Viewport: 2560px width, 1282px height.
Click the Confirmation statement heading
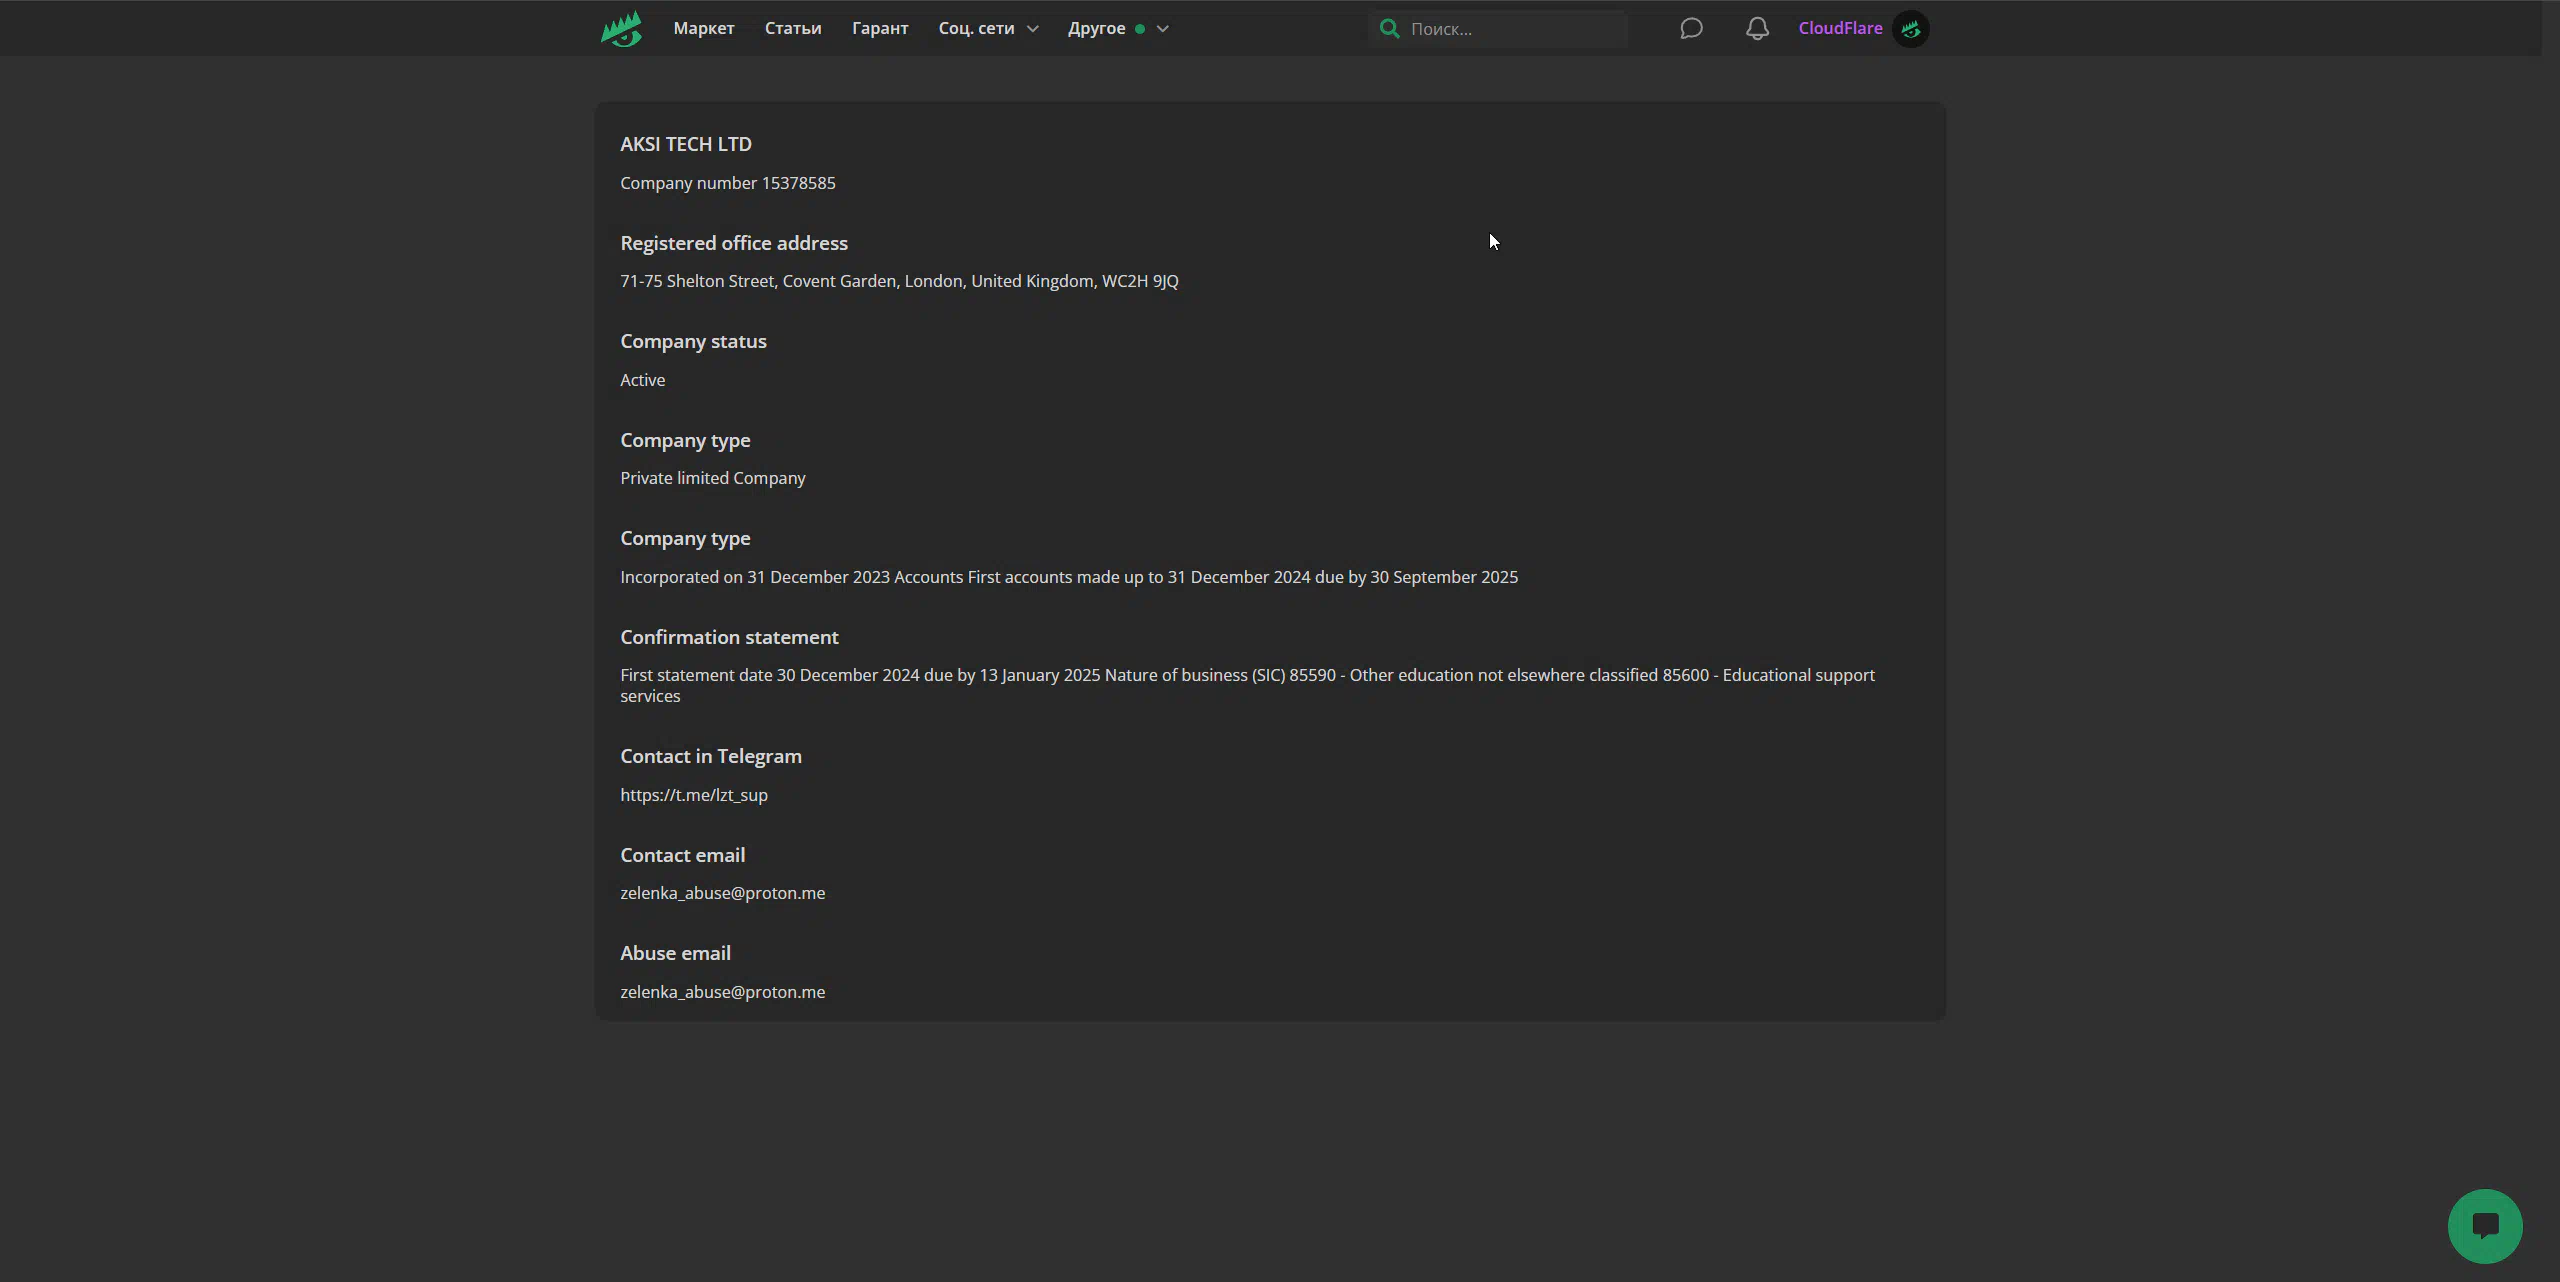[729, 637]
